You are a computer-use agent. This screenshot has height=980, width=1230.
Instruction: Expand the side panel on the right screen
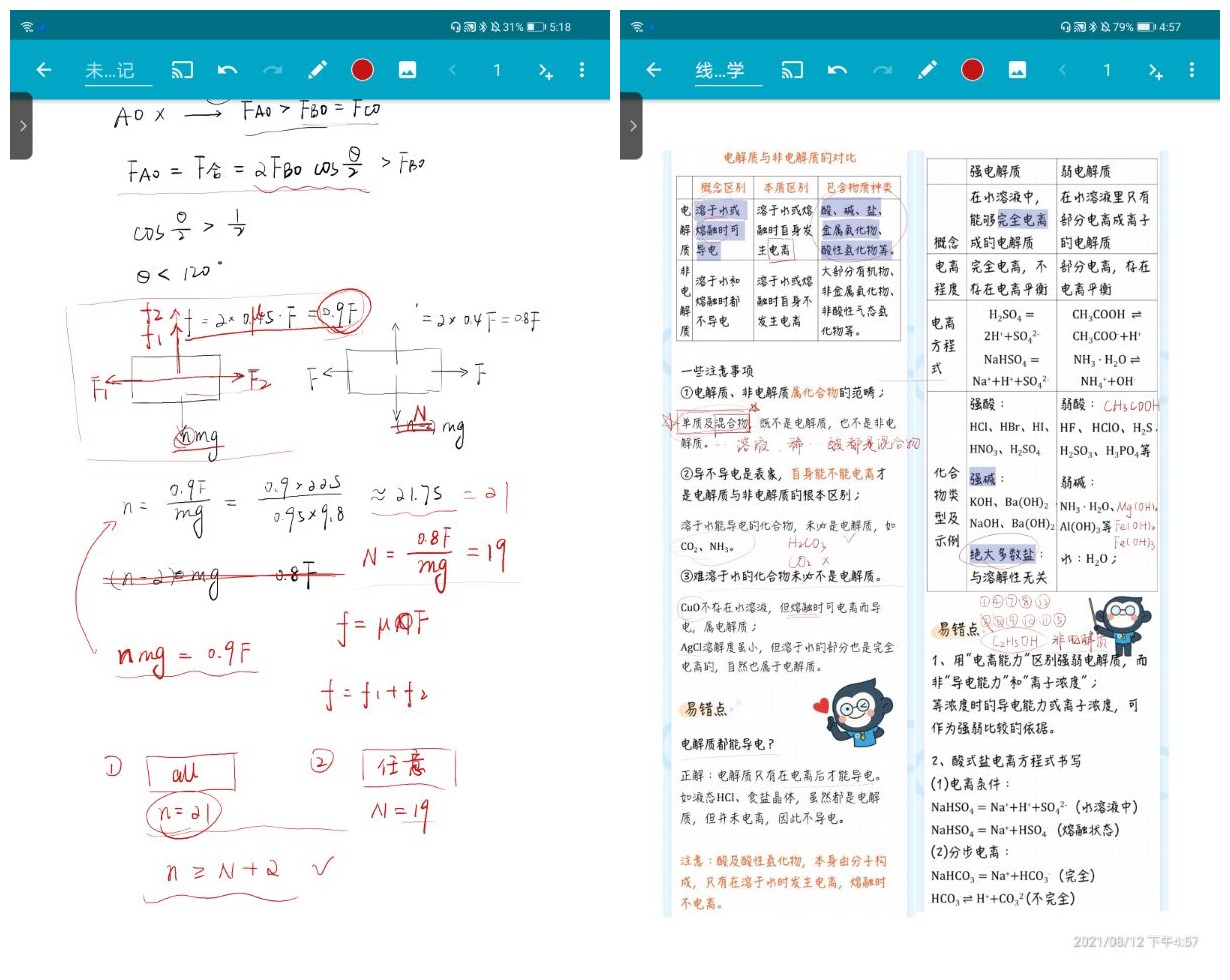pos(634,125)
